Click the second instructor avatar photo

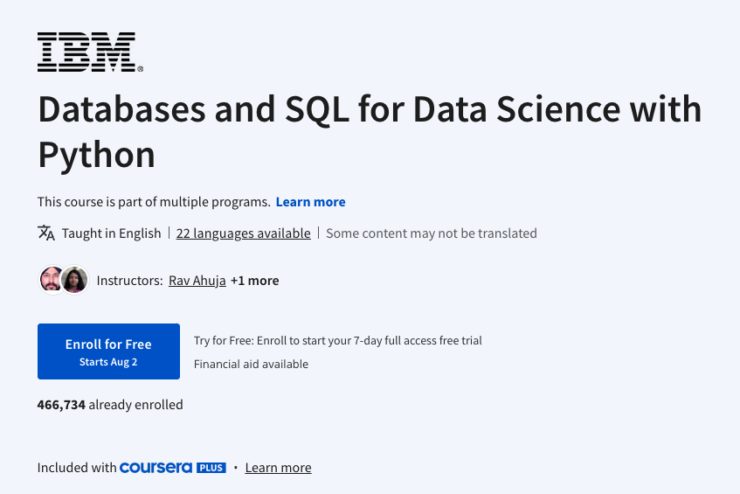click(75, 280)
